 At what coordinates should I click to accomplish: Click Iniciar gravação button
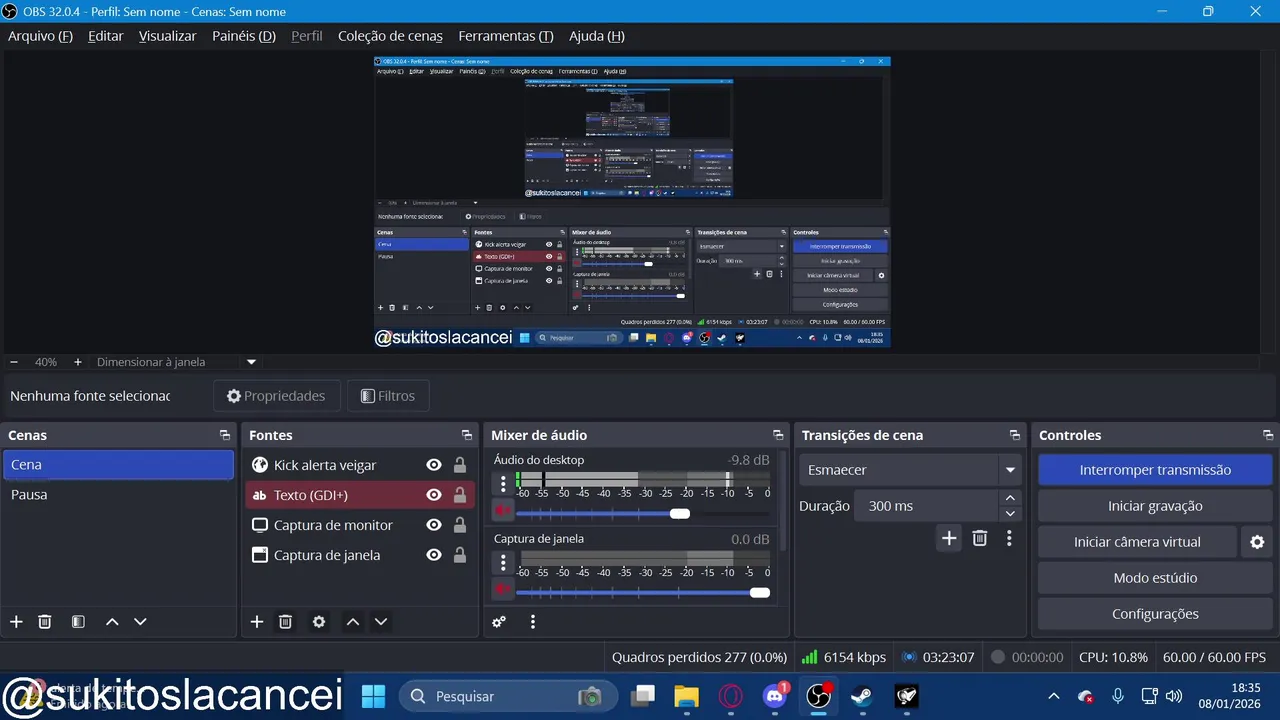point(1155,506)
